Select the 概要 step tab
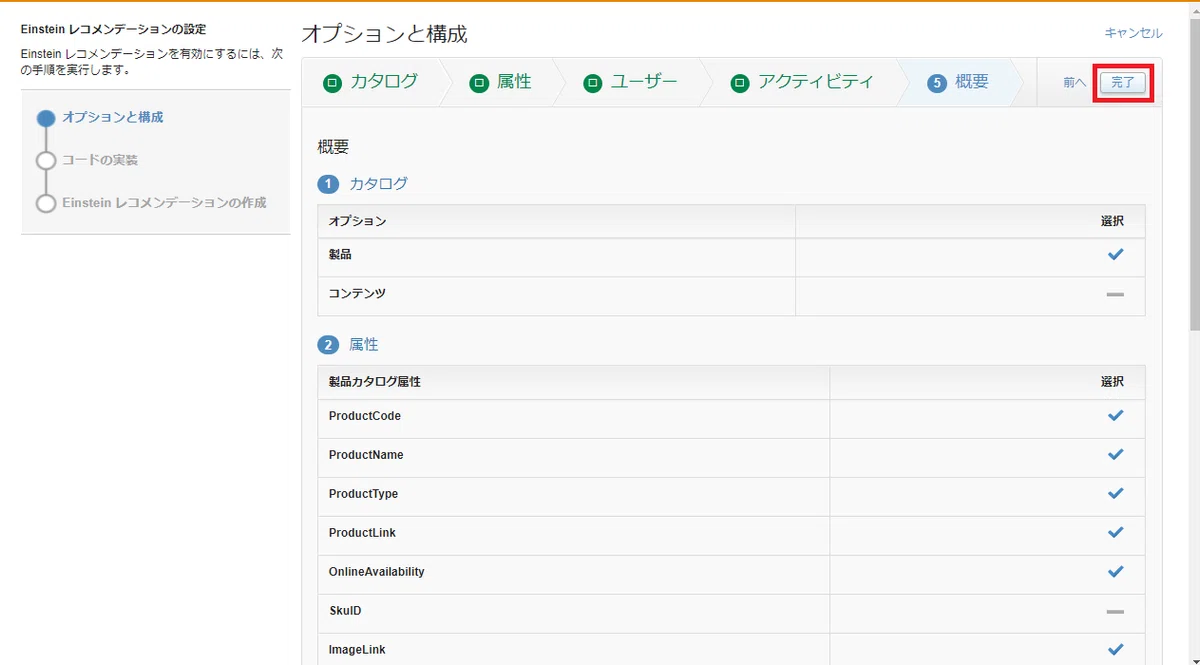The height and width of the screenshot is (665, 1200). coord(959,82)
